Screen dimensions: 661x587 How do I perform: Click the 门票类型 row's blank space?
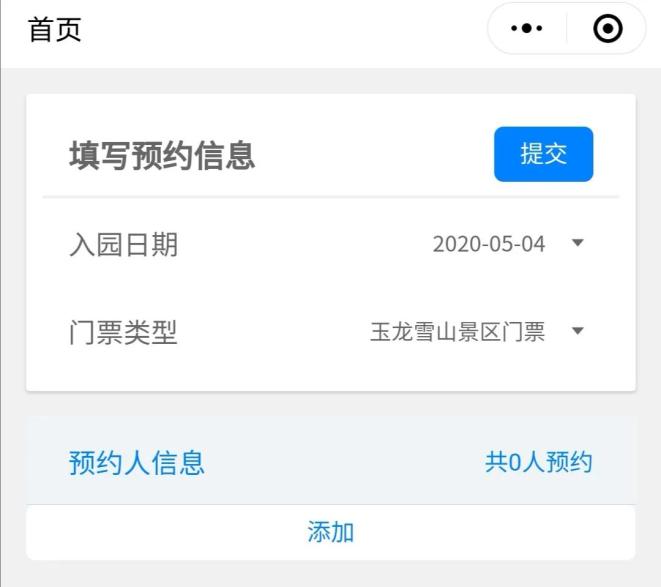(x=274, y=332)
